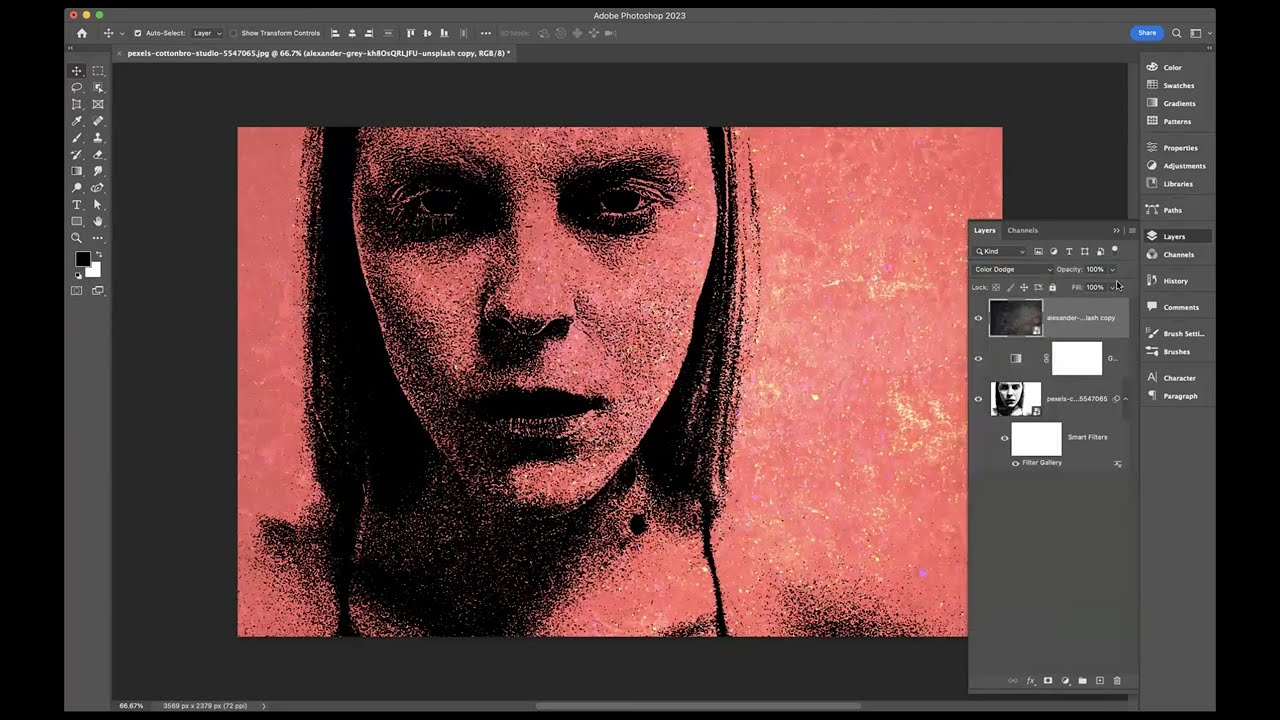
Task: Select the Eraser tool
Action: coord(98,155)
